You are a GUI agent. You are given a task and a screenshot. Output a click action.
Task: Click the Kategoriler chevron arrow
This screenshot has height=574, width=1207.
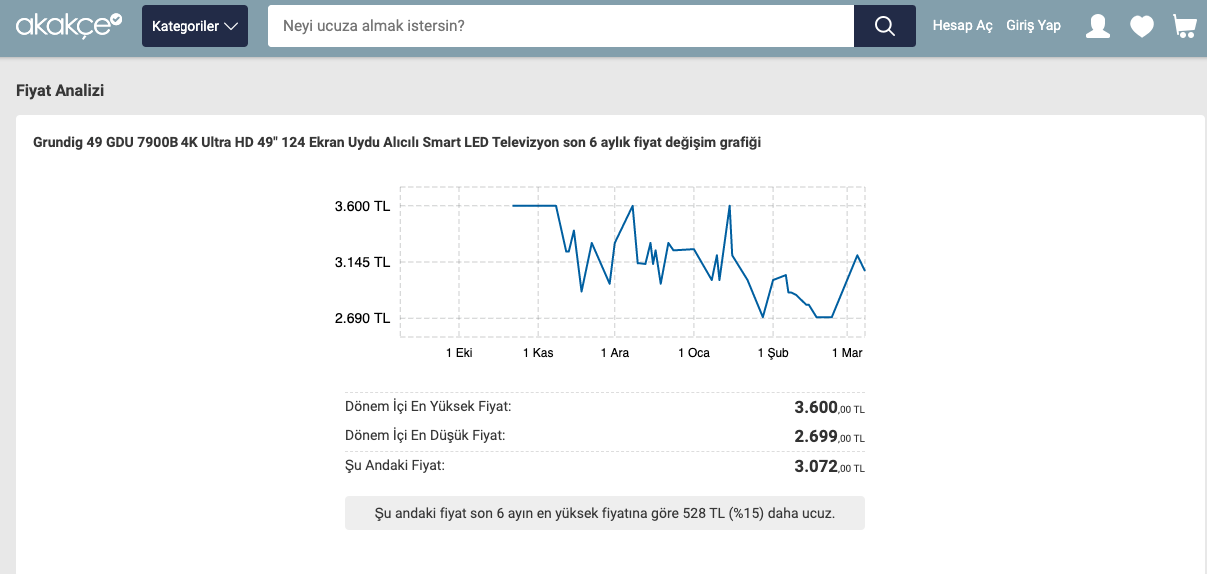pyautogui.click(x=232, y=26)
